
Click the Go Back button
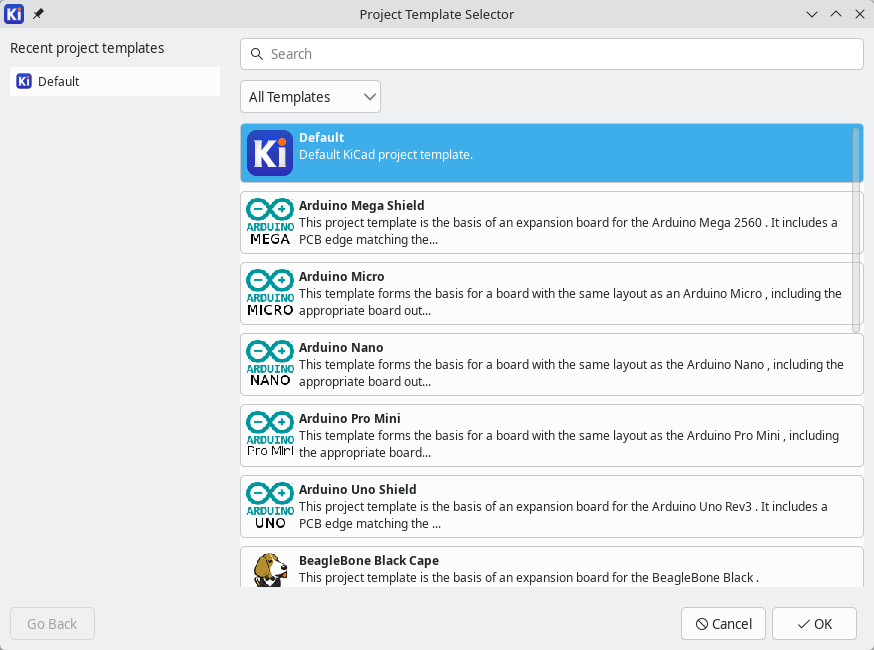click(52, 623)
